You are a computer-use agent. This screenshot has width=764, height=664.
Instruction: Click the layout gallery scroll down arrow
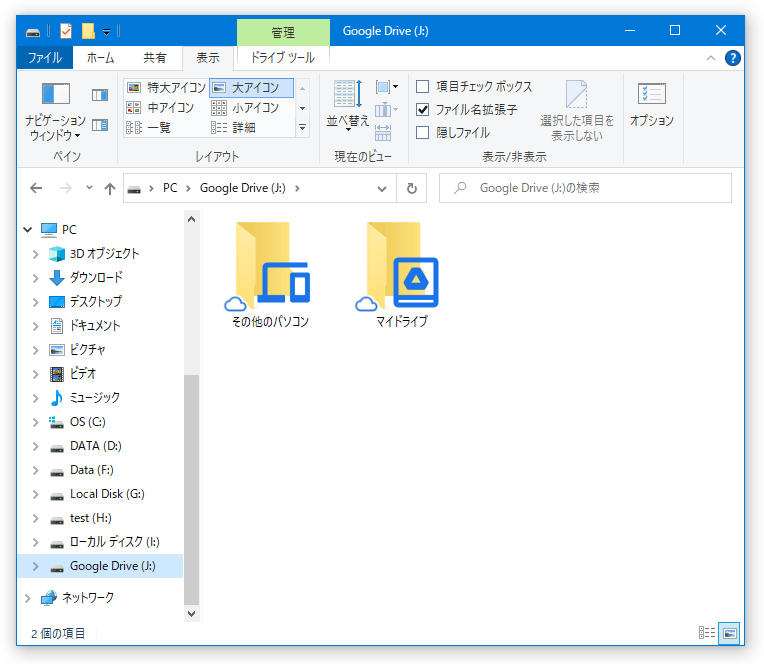click(302, 108)
